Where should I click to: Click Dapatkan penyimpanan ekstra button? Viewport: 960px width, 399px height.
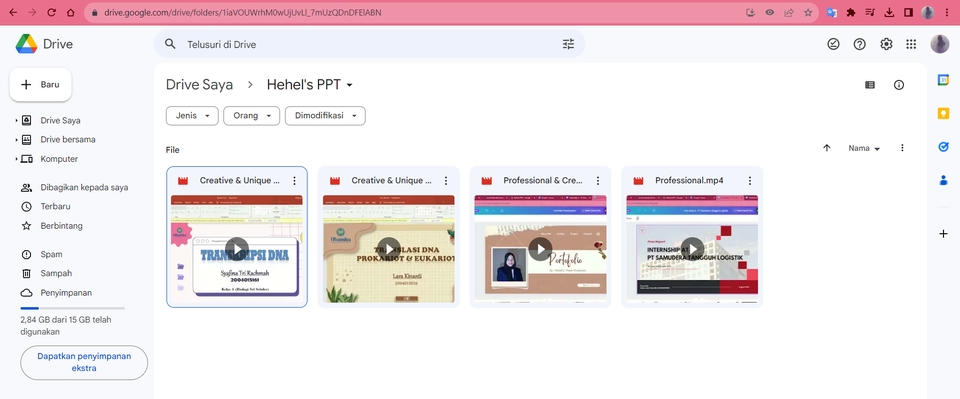coord(84,362)
